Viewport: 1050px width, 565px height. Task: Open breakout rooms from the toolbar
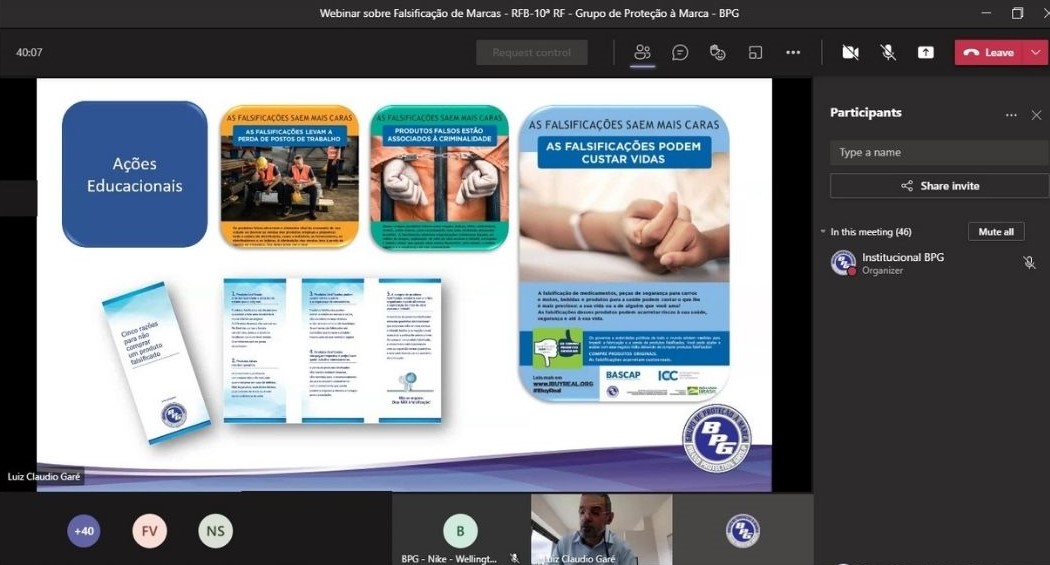point(756,53)
